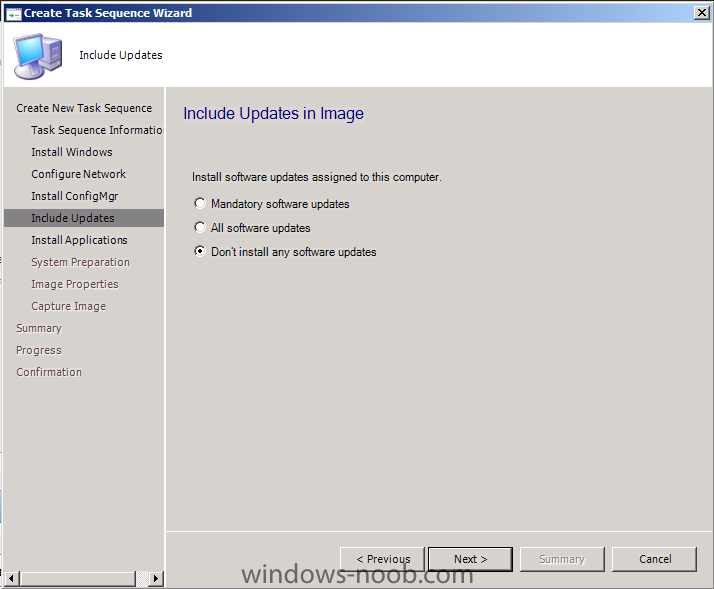Image resolution: width=714 pixels, height=589 pixels.
Task: Cancel the task sequence wizard
Action: [x=654, y=559]
